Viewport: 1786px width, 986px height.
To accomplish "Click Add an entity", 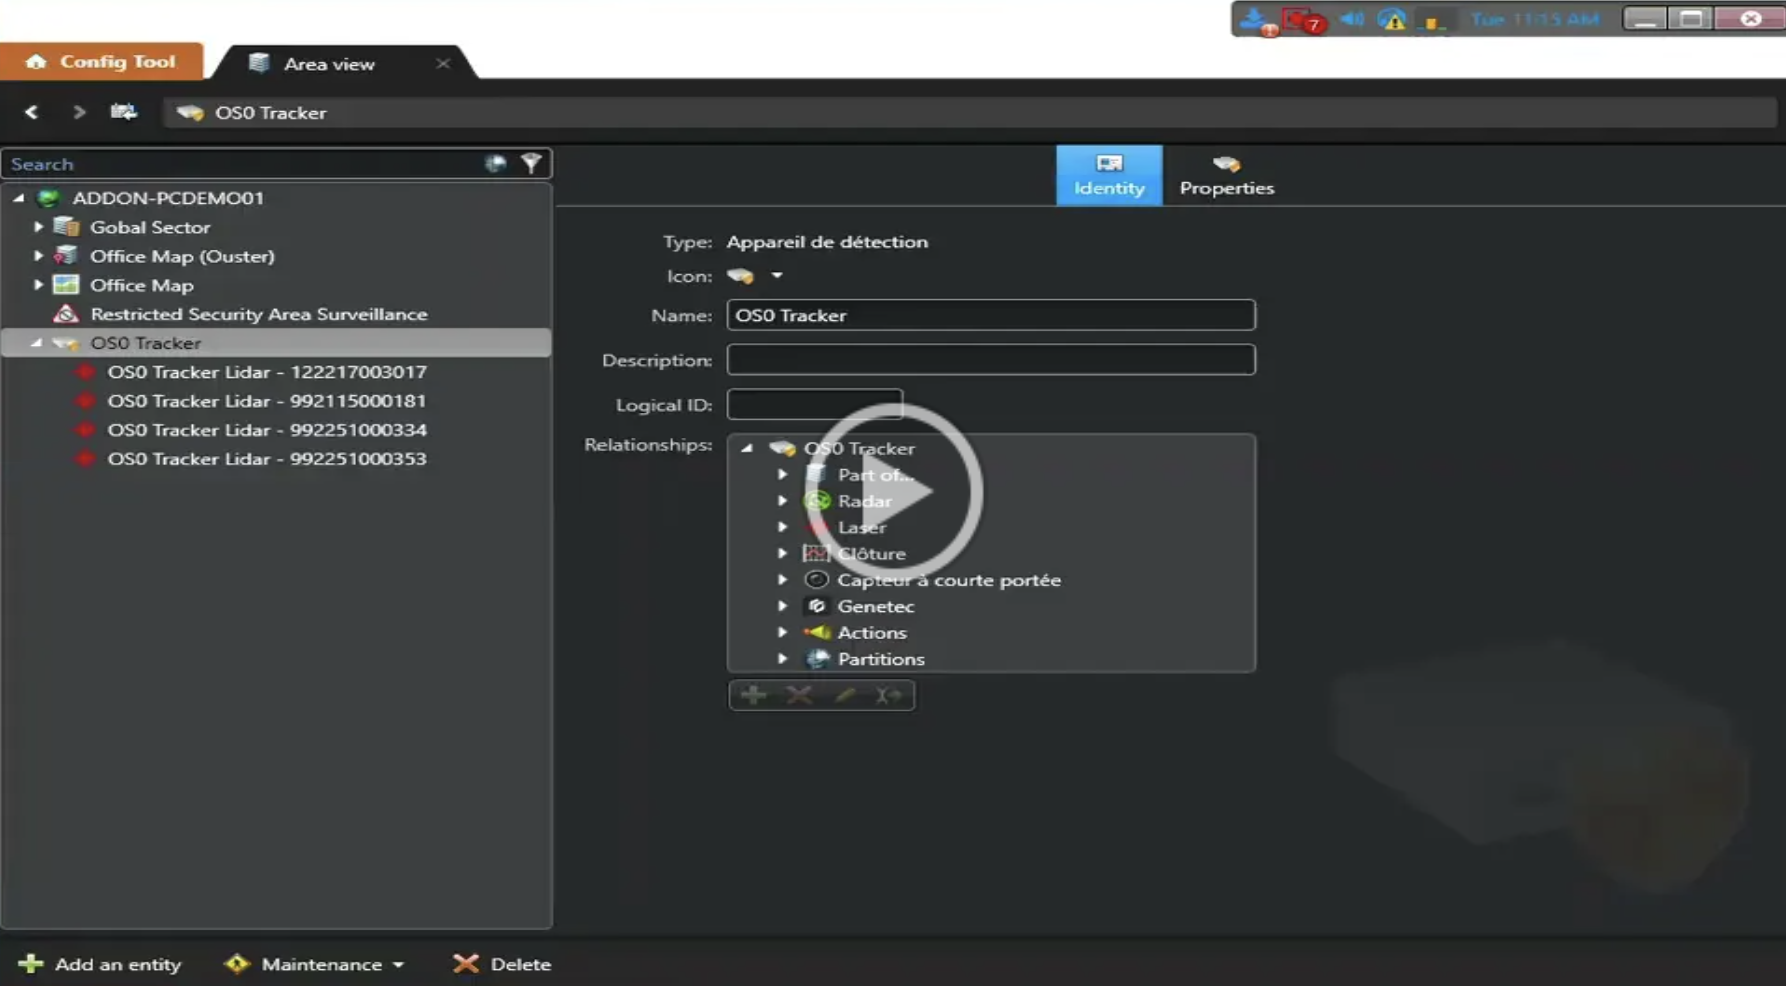I will point(100,964).
